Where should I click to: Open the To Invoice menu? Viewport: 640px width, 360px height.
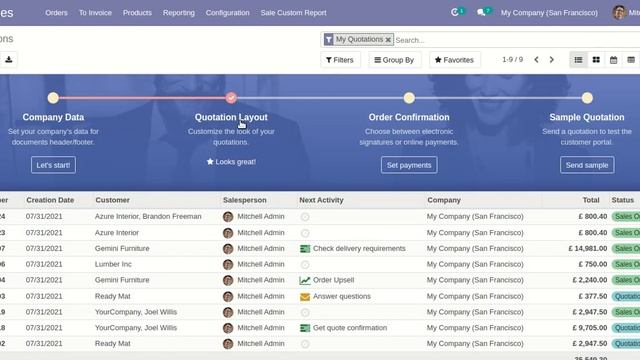(95, 13)
